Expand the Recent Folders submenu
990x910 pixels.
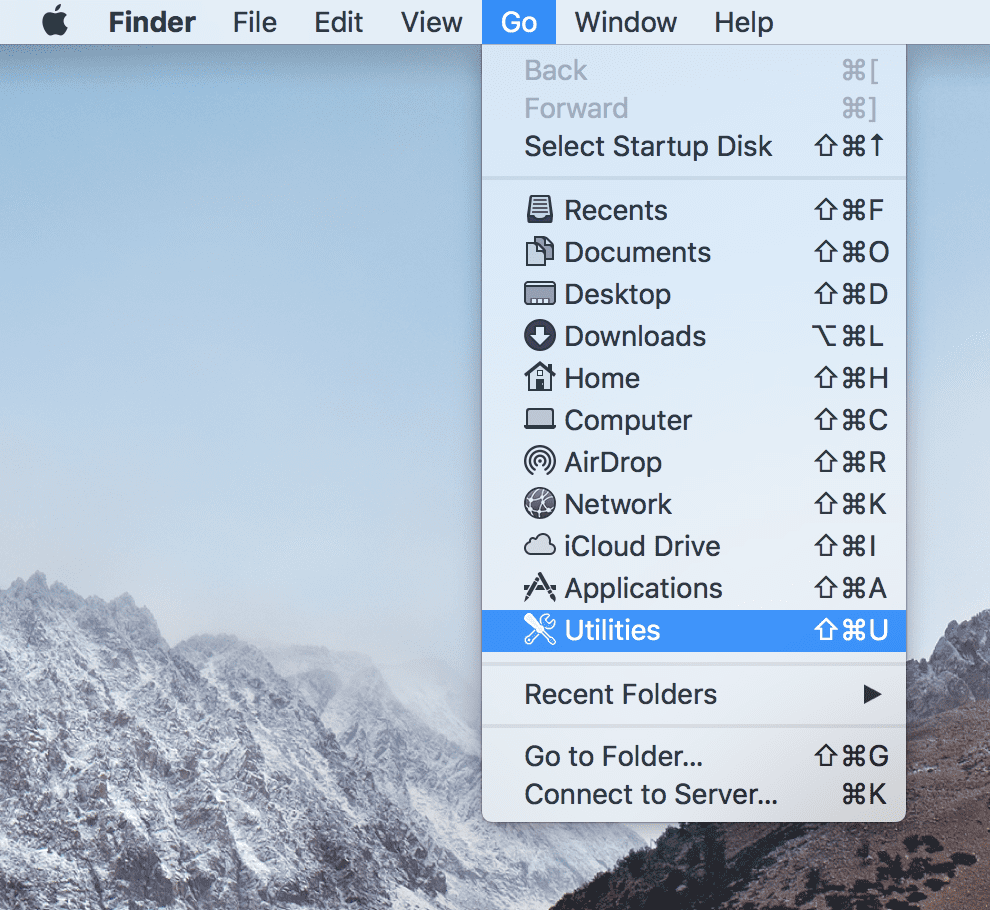(620, 694)
